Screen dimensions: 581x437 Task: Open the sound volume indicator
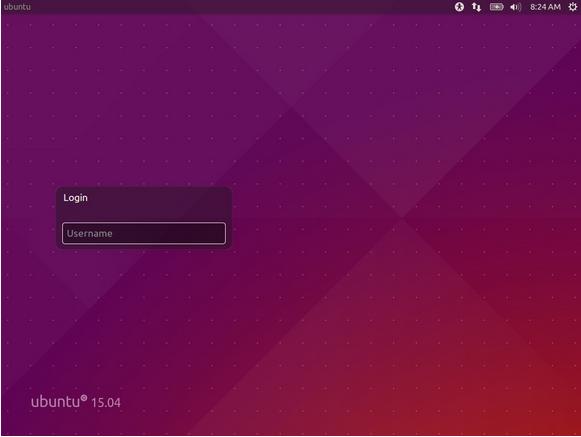pos(515,7)
